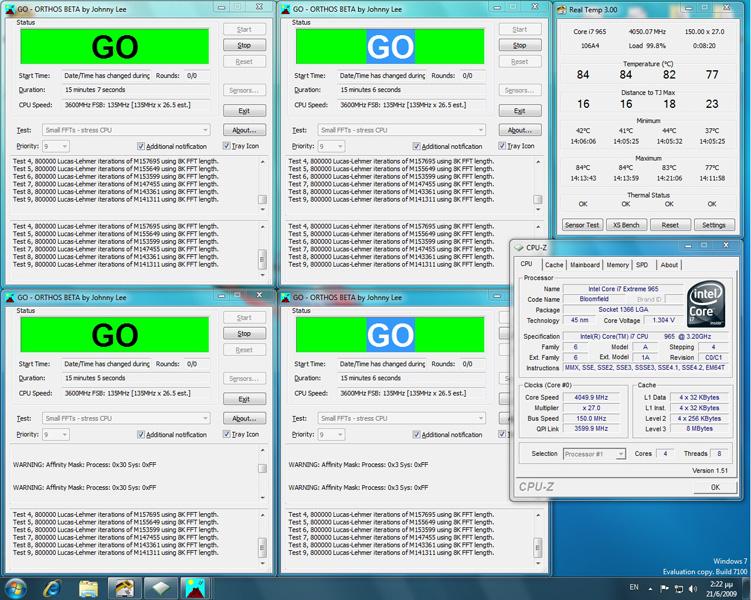The height and width of the screenshot is (600, 751).
Task: Switch to the Cache tab in CPU-Z
Action: click(x=554, y=265)
